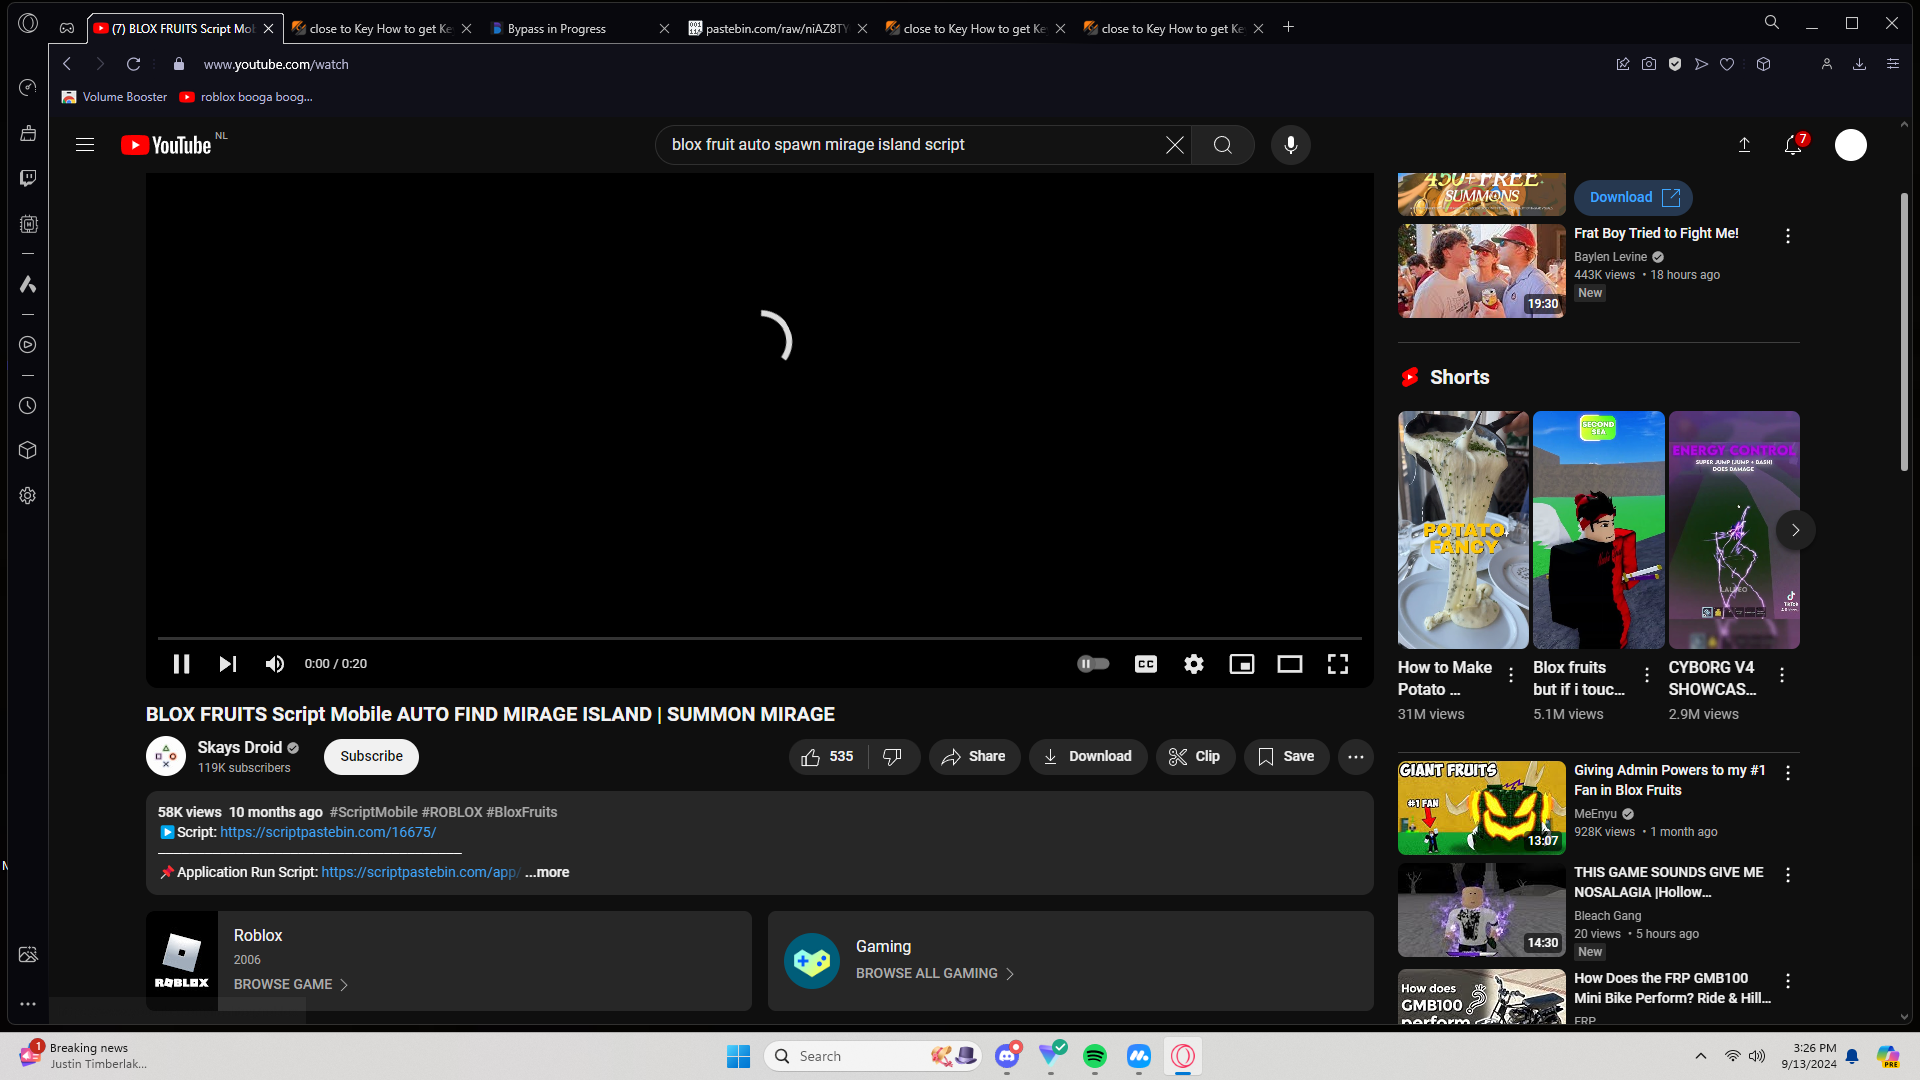
Task: Show next Shorts with the arrow
Action: click(1796, 530)
